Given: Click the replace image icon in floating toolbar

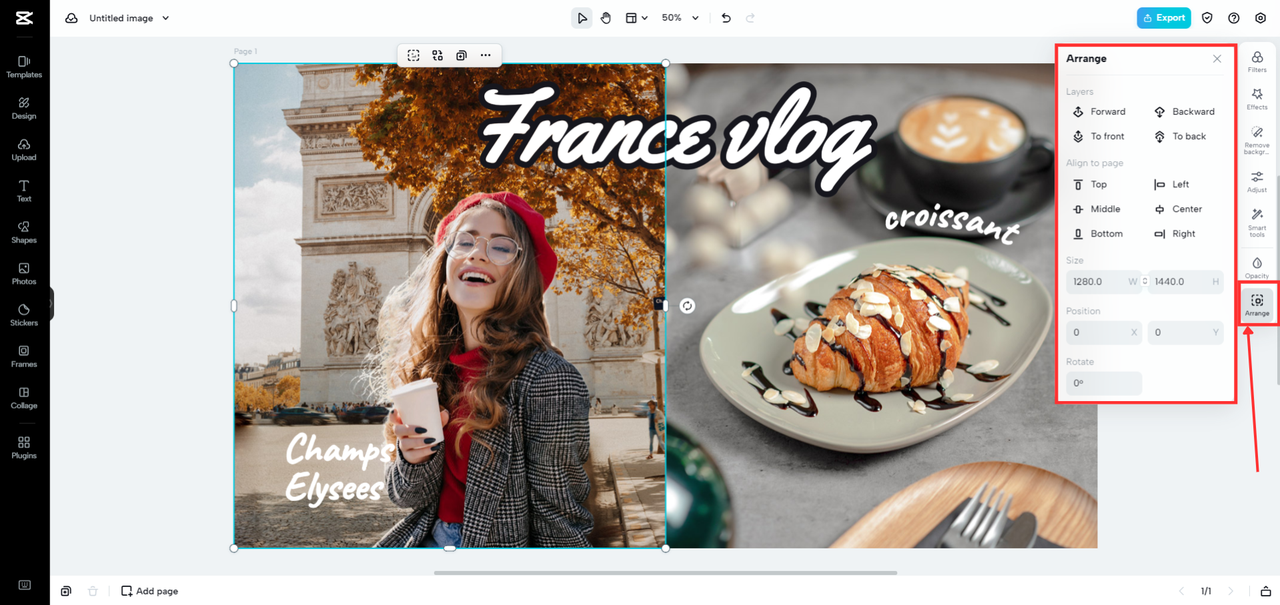Looking at the screenshot, I should (x=437, y=55).
